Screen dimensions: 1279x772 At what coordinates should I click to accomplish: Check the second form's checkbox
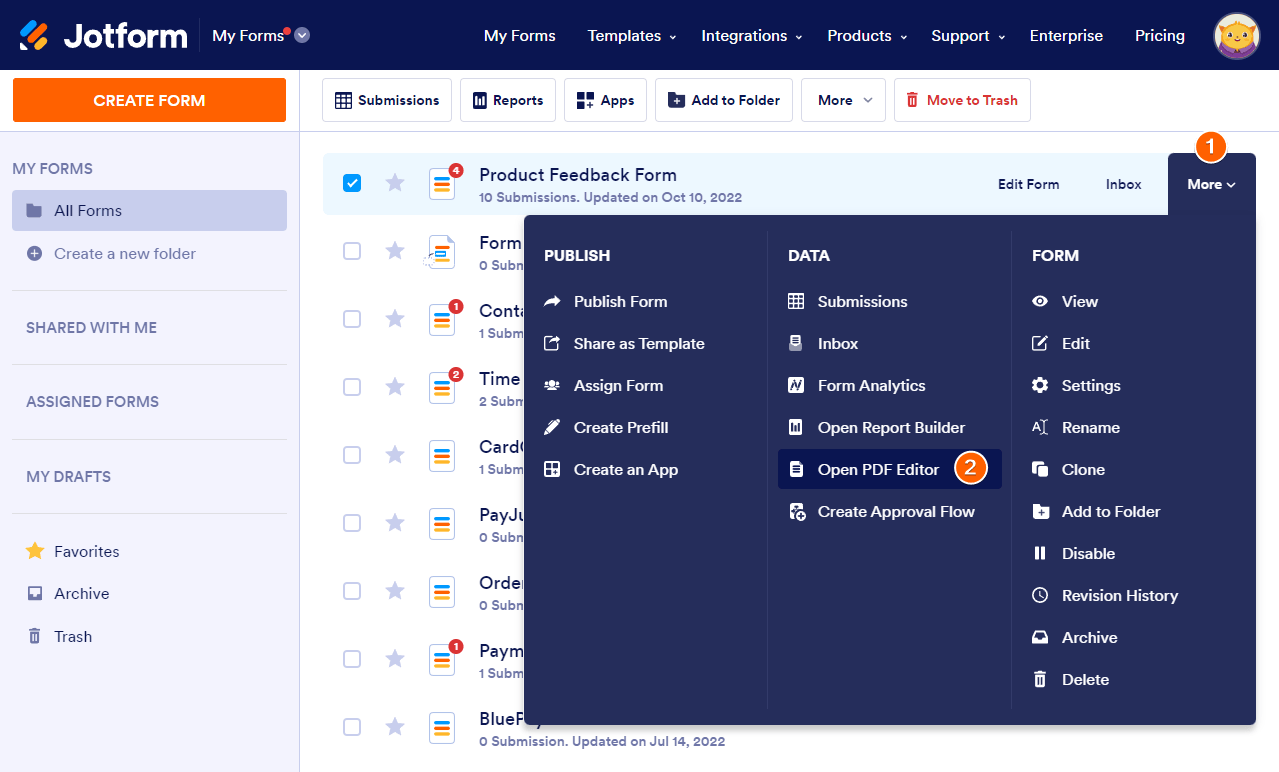352,251
